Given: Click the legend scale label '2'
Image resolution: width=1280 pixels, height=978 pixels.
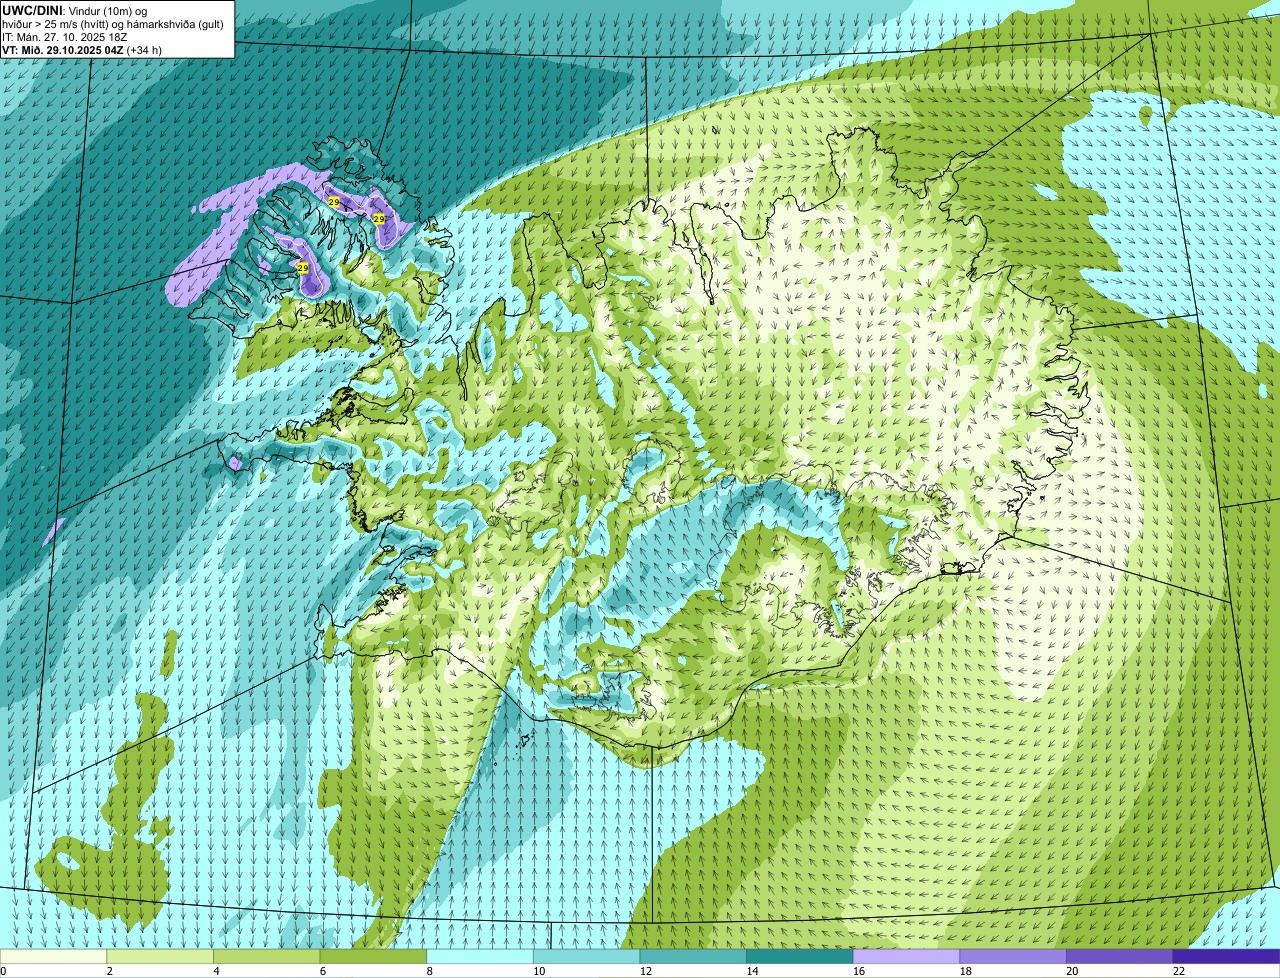Looking at the screenshot, I should pyautogui.click(x=109, y=971).
